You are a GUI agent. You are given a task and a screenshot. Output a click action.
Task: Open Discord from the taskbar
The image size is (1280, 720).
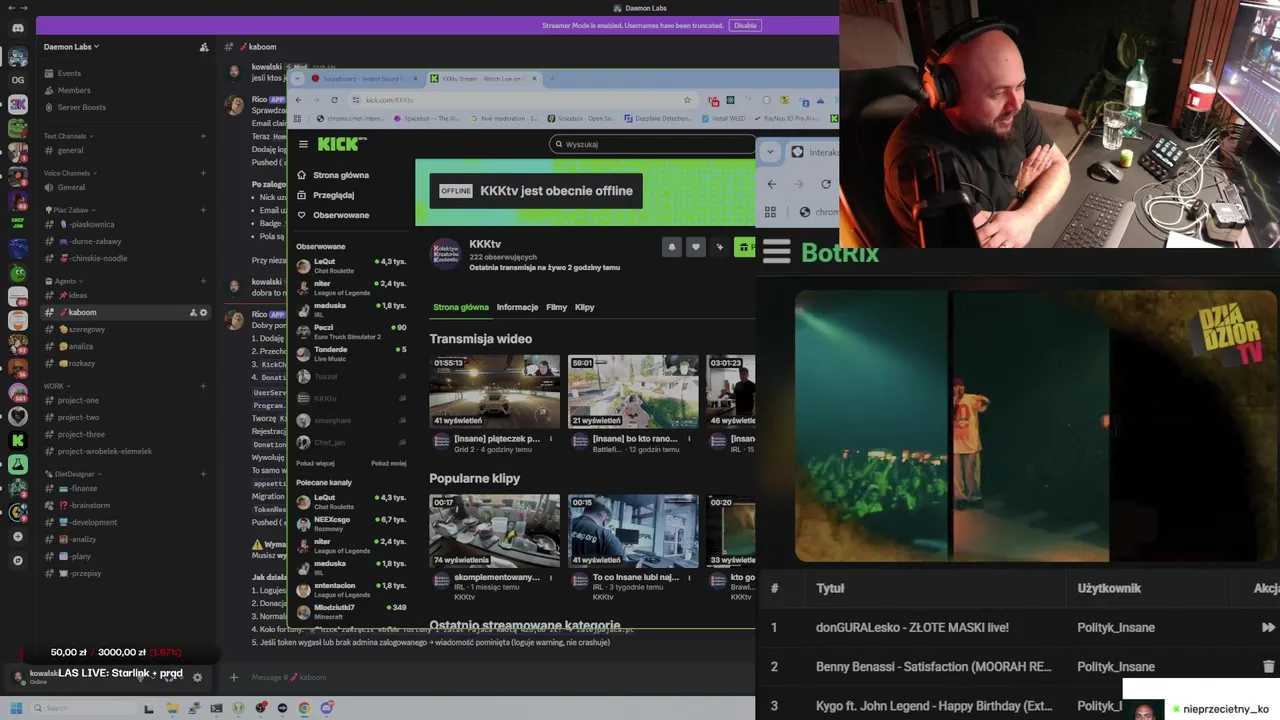[326, 708]
